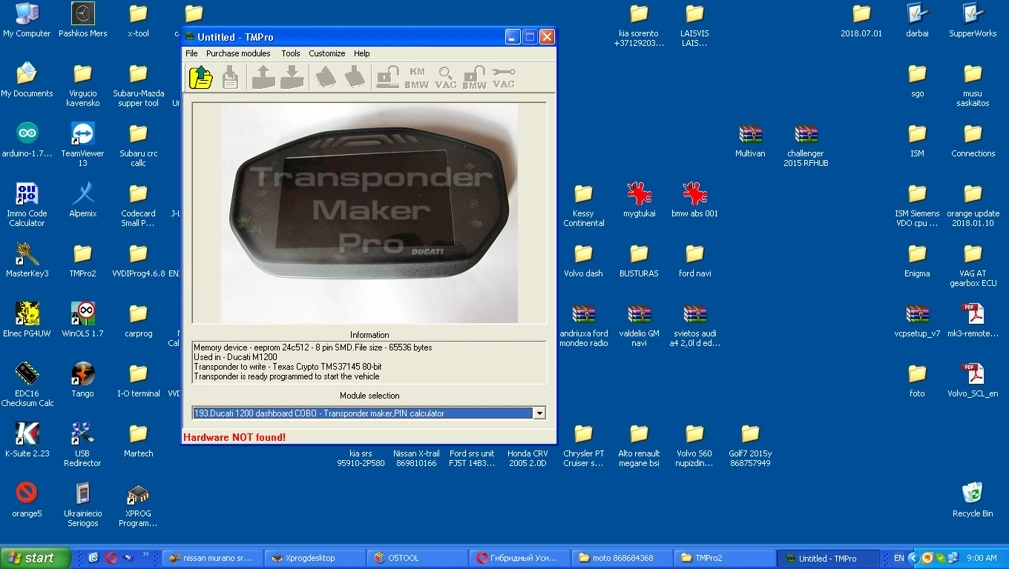The width and height of the screenshot is (1009, 569).
Task: Click the 'Used in - Ducati M1200' info line
Action: click(236, 357)
